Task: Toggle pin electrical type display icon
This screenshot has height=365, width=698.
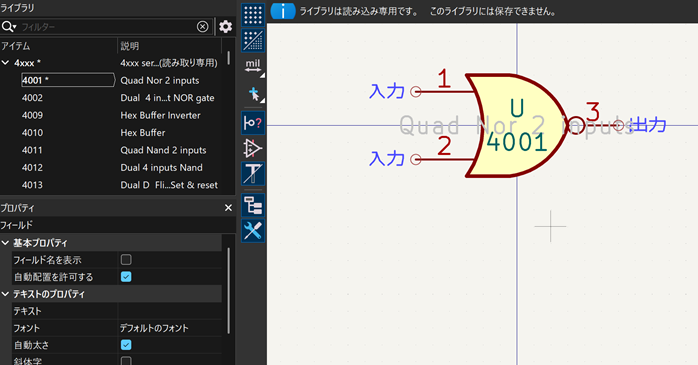Action: (253, 123)
